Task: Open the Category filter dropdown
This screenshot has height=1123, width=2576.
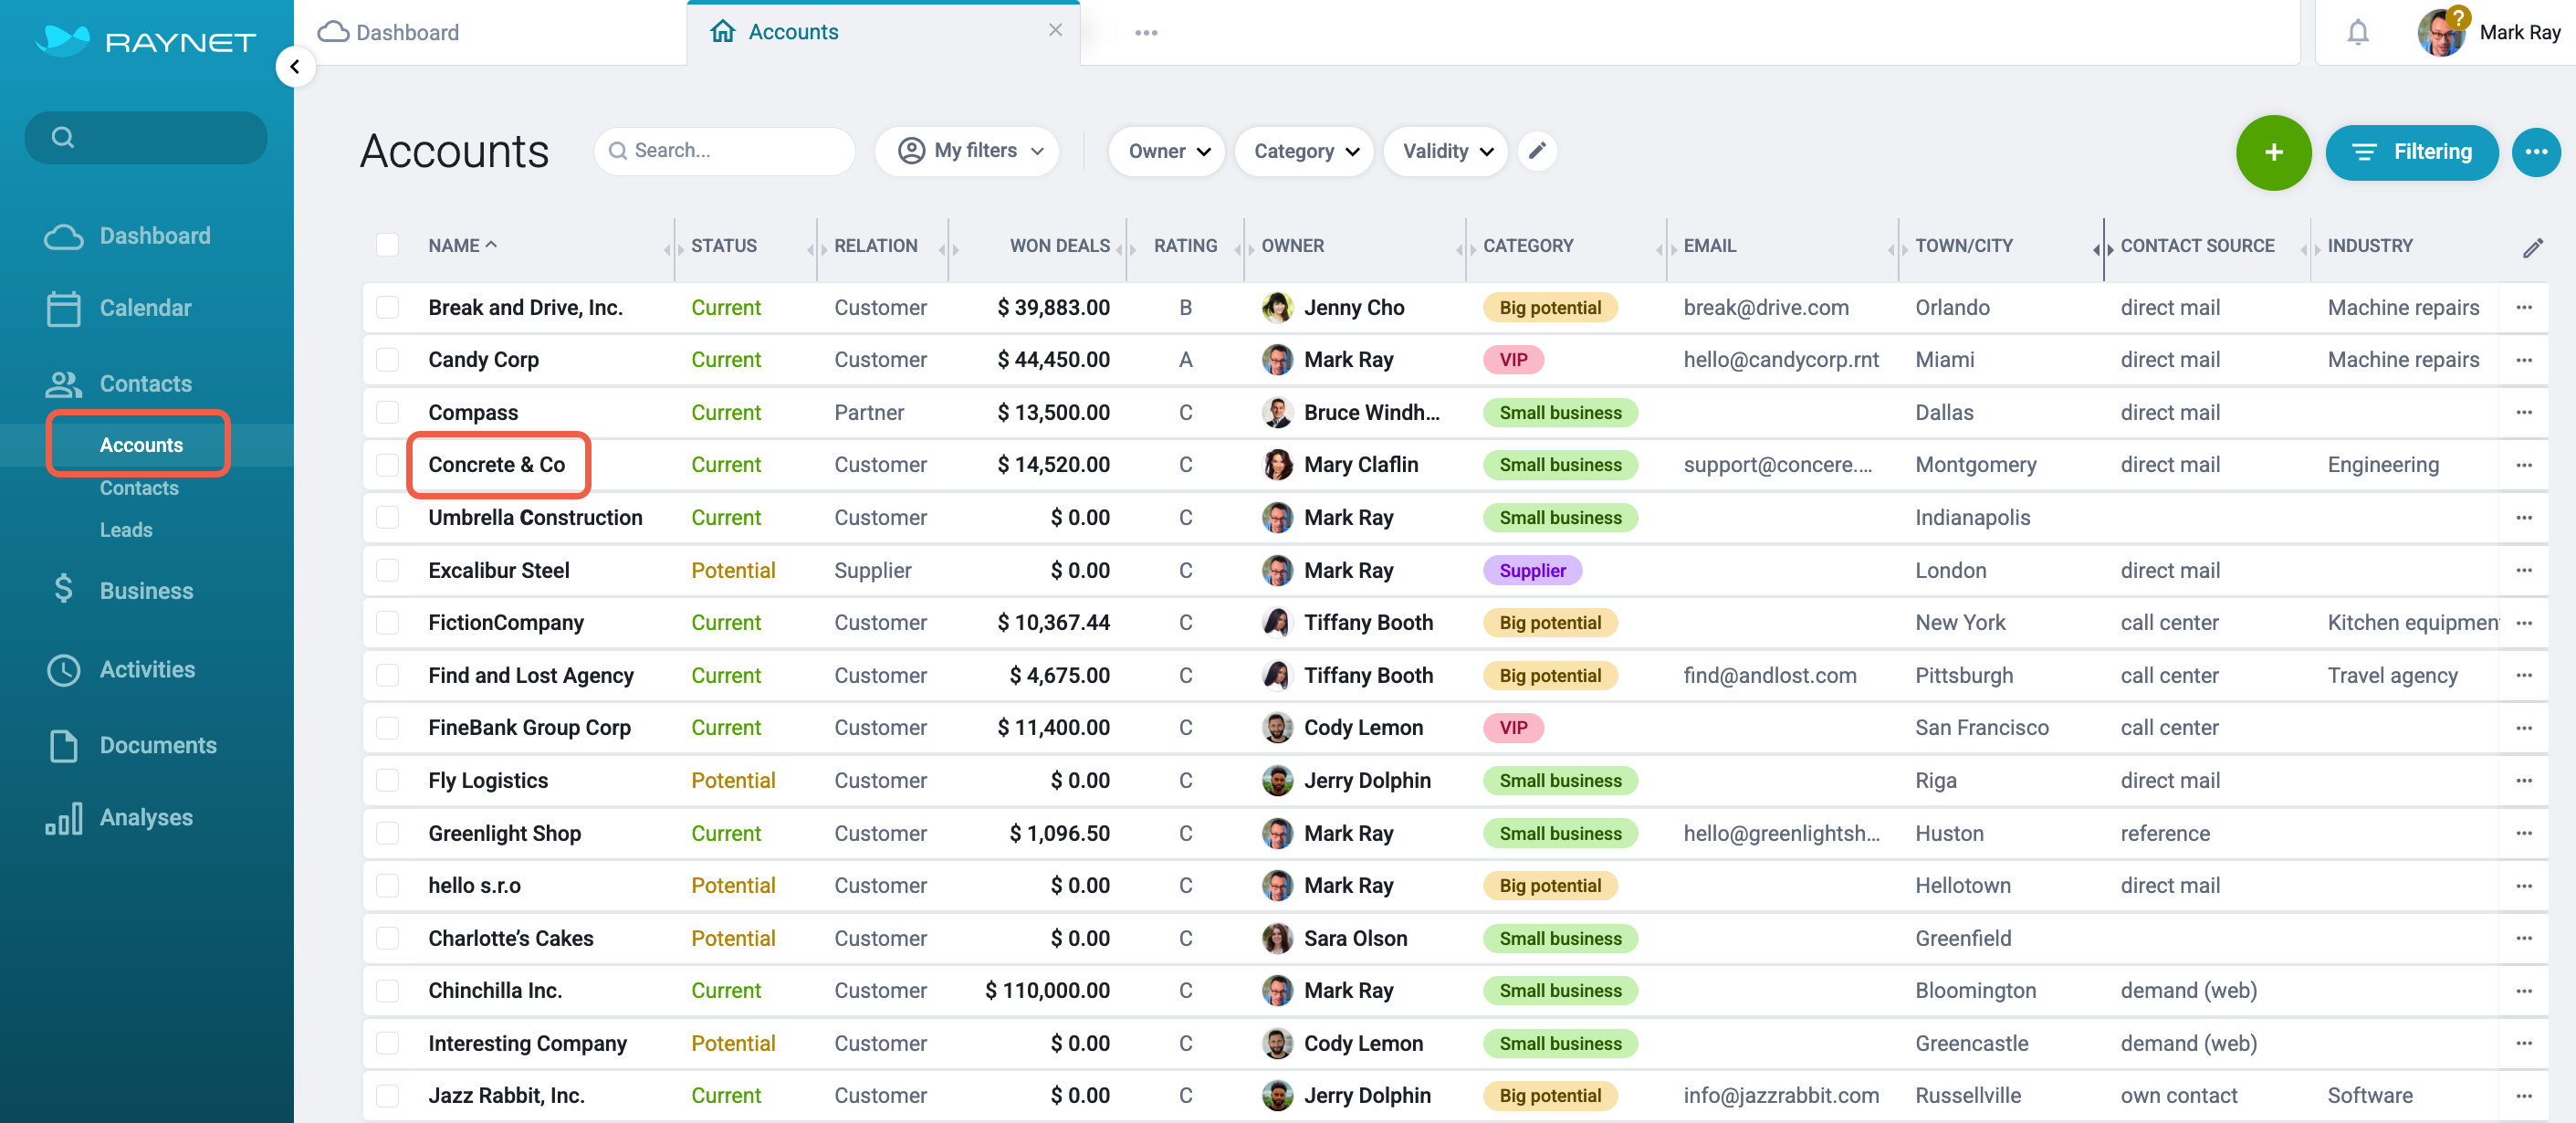Action: pyautogui.click(x=1305, y=151)
